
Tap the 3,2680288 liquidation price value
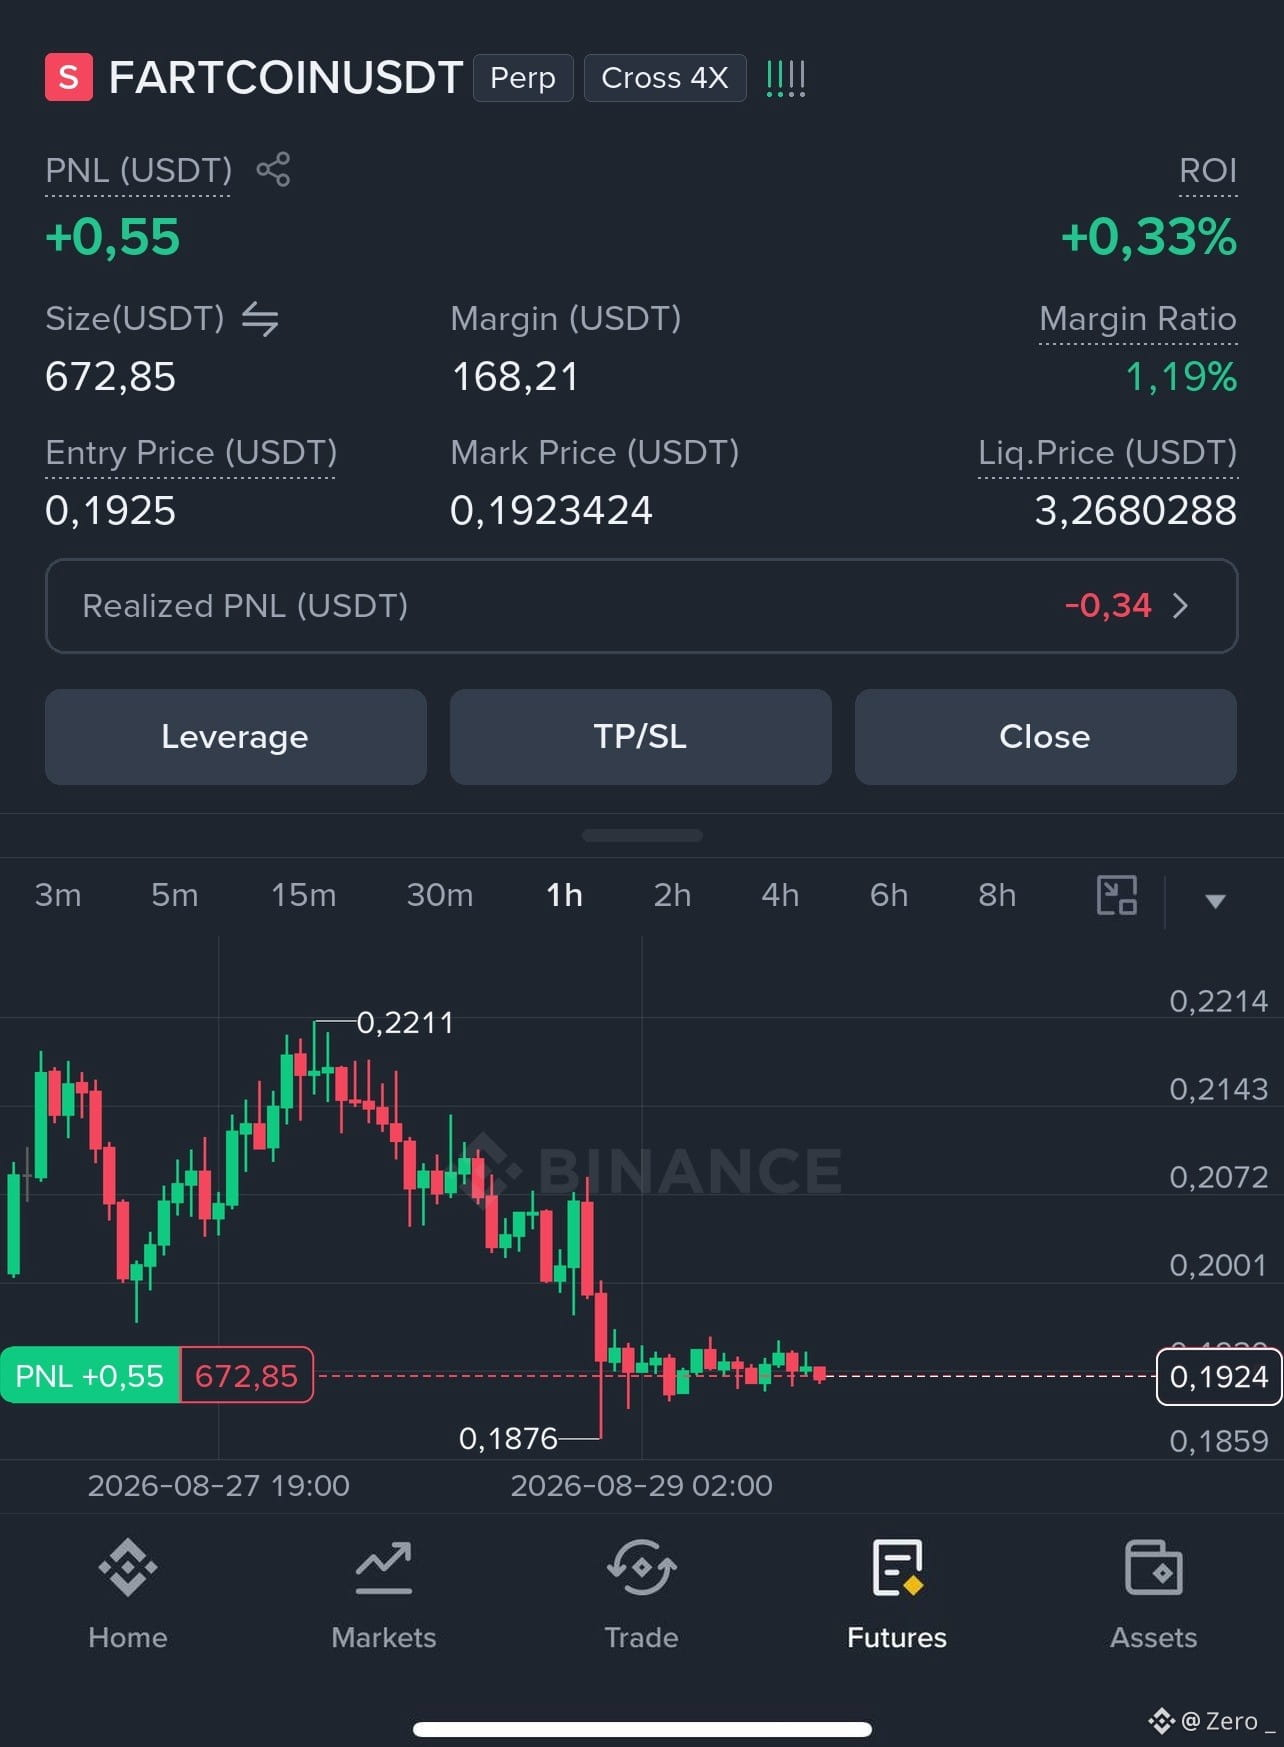(1136, 511)
